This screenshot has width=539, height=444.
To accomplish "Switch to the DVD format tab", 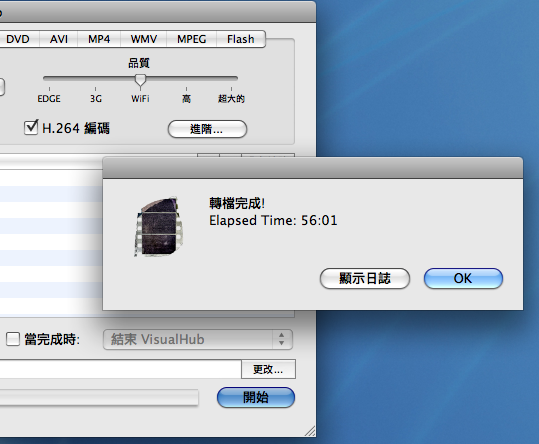I will (18, 39).
